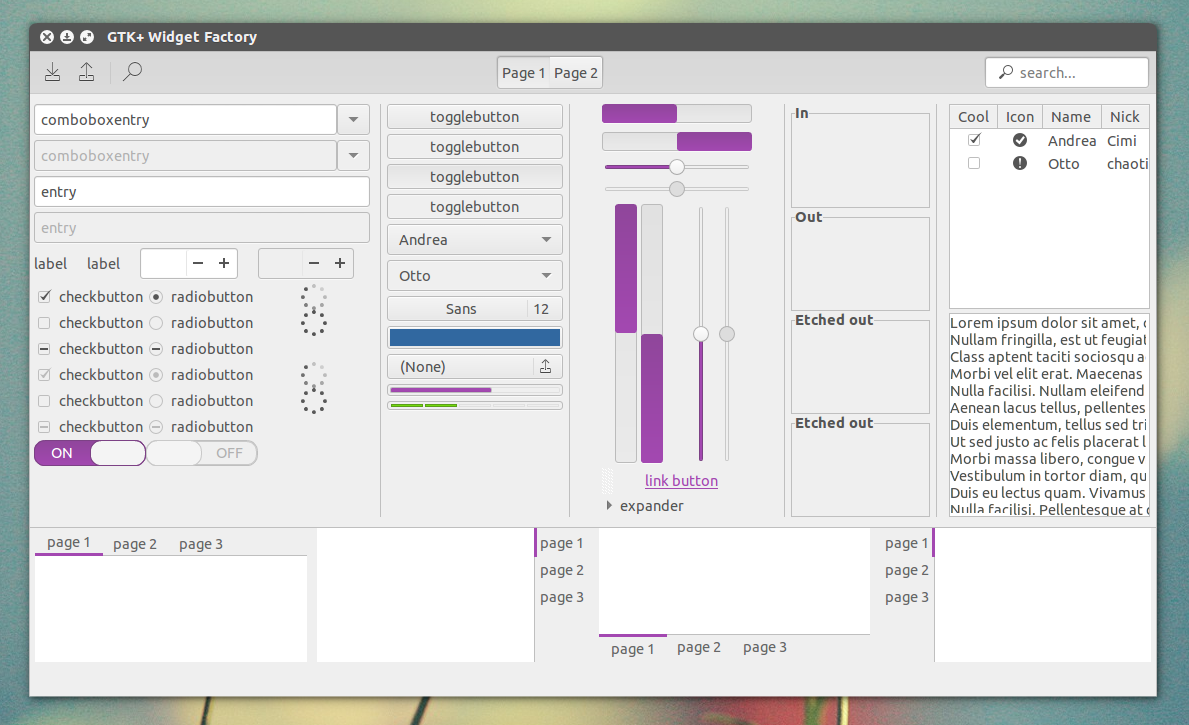Click the download icon in the toolbar
The width and height of the screenshot is (1189, 725).
(x=52, y=72)
